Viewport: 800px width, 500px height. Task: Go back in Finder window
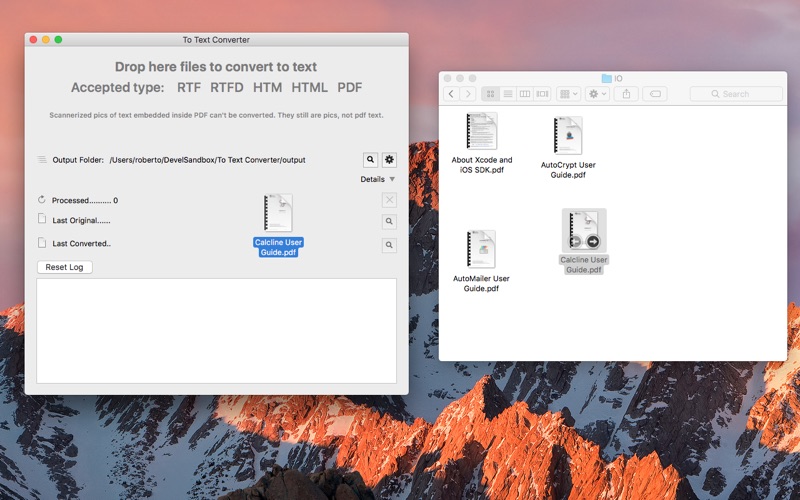tap(451, 94)
